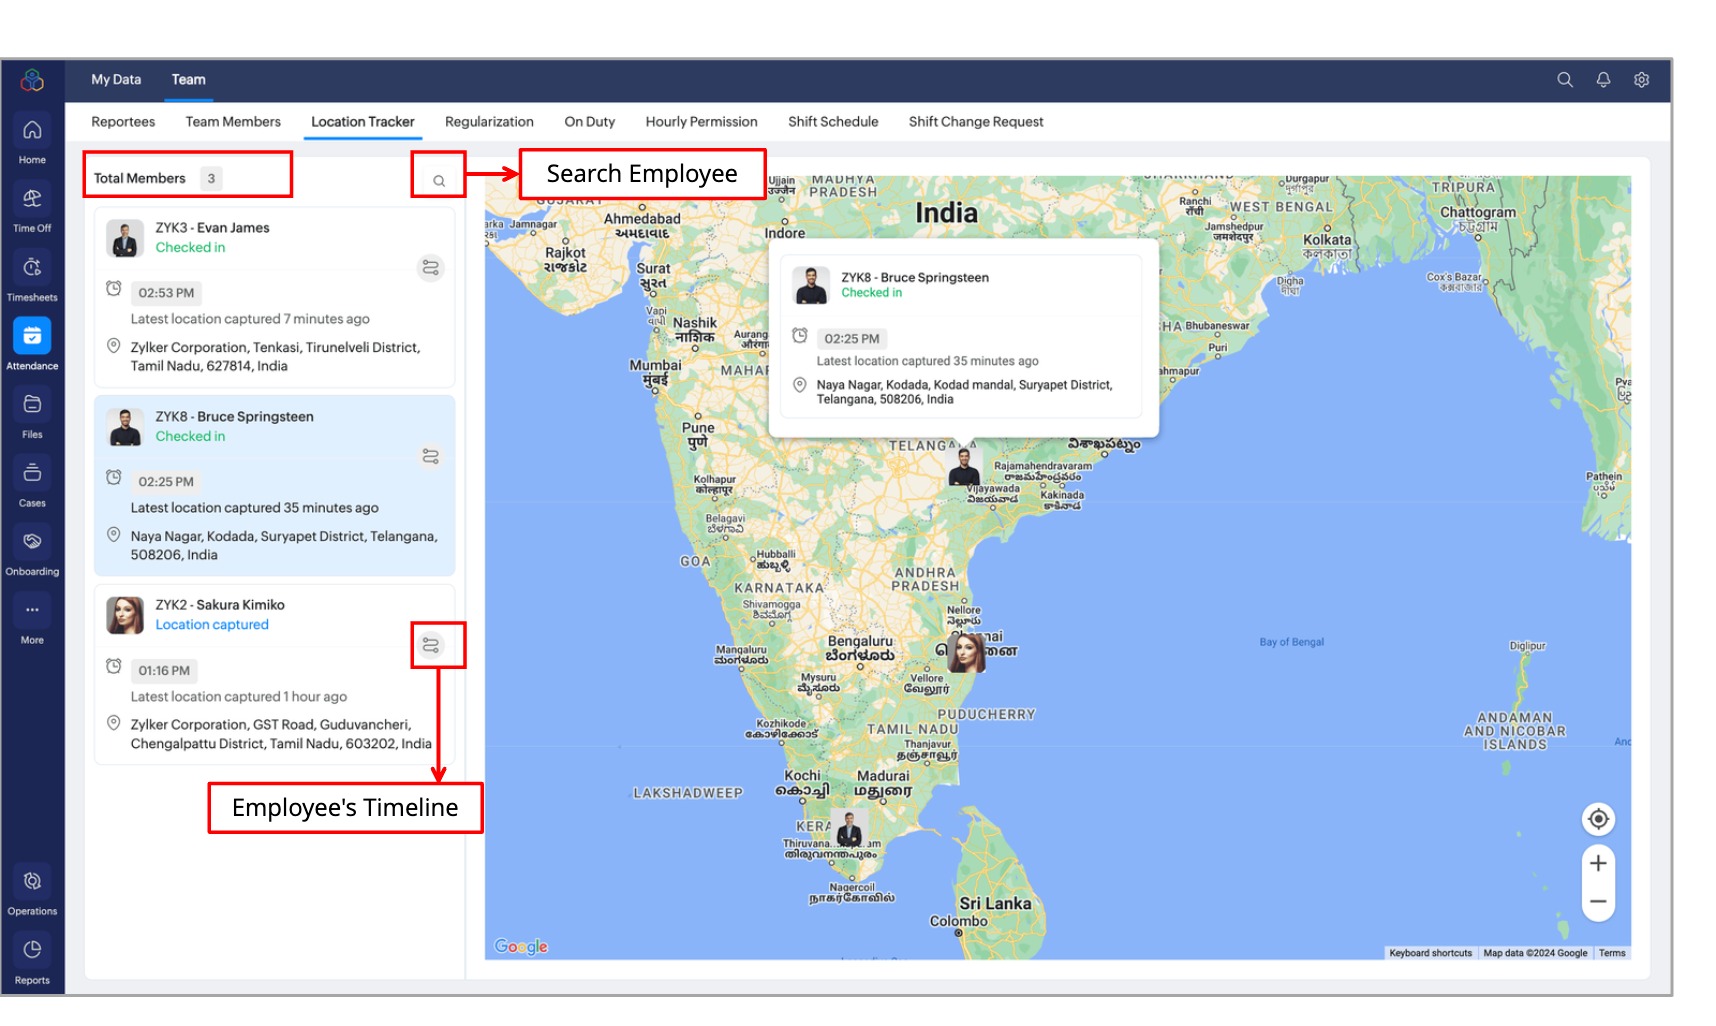Open the Shift Schedule tab
This screenshot has height=1026, width=1716.
click(x=833, y=122)
